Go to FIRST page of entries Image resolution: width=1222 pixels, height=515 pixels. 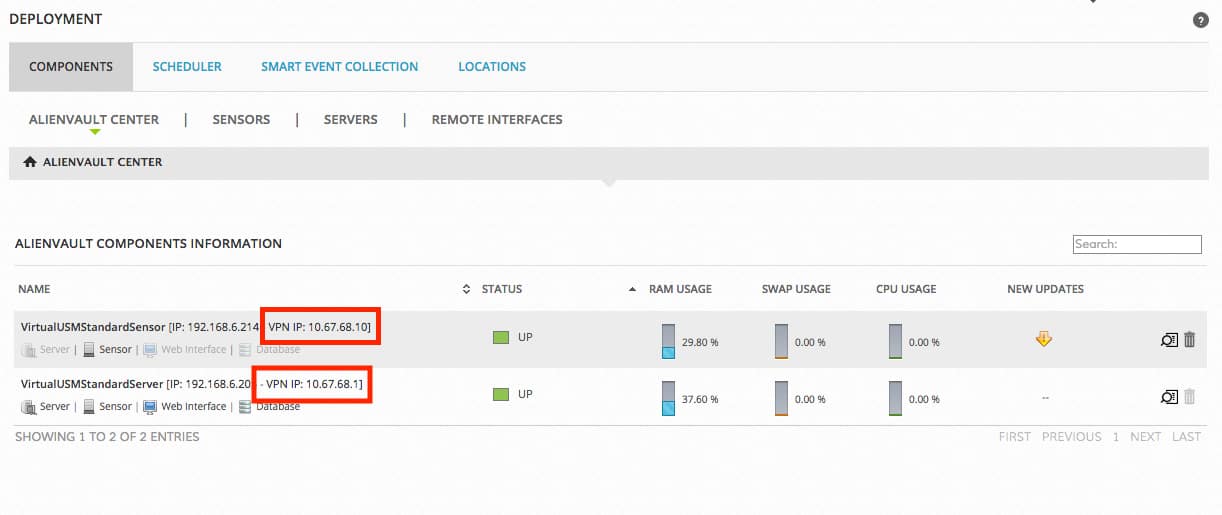[x=1014, y=437]
